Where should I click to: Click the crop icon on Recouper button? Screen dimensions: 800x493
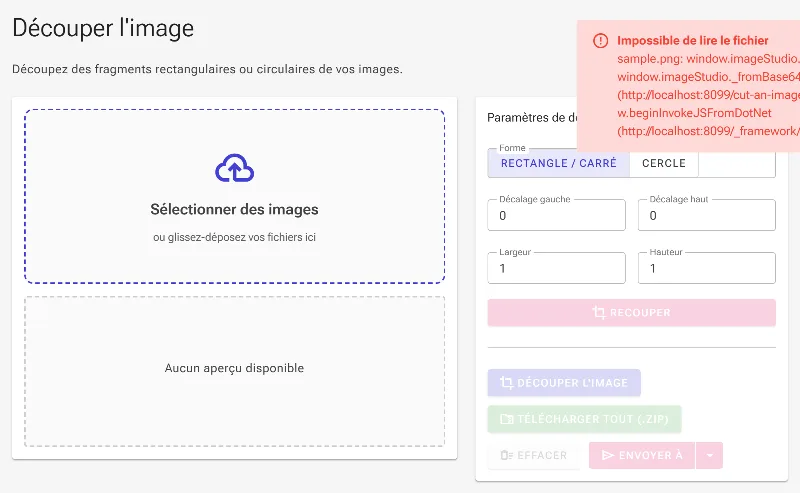coord(599,312)
